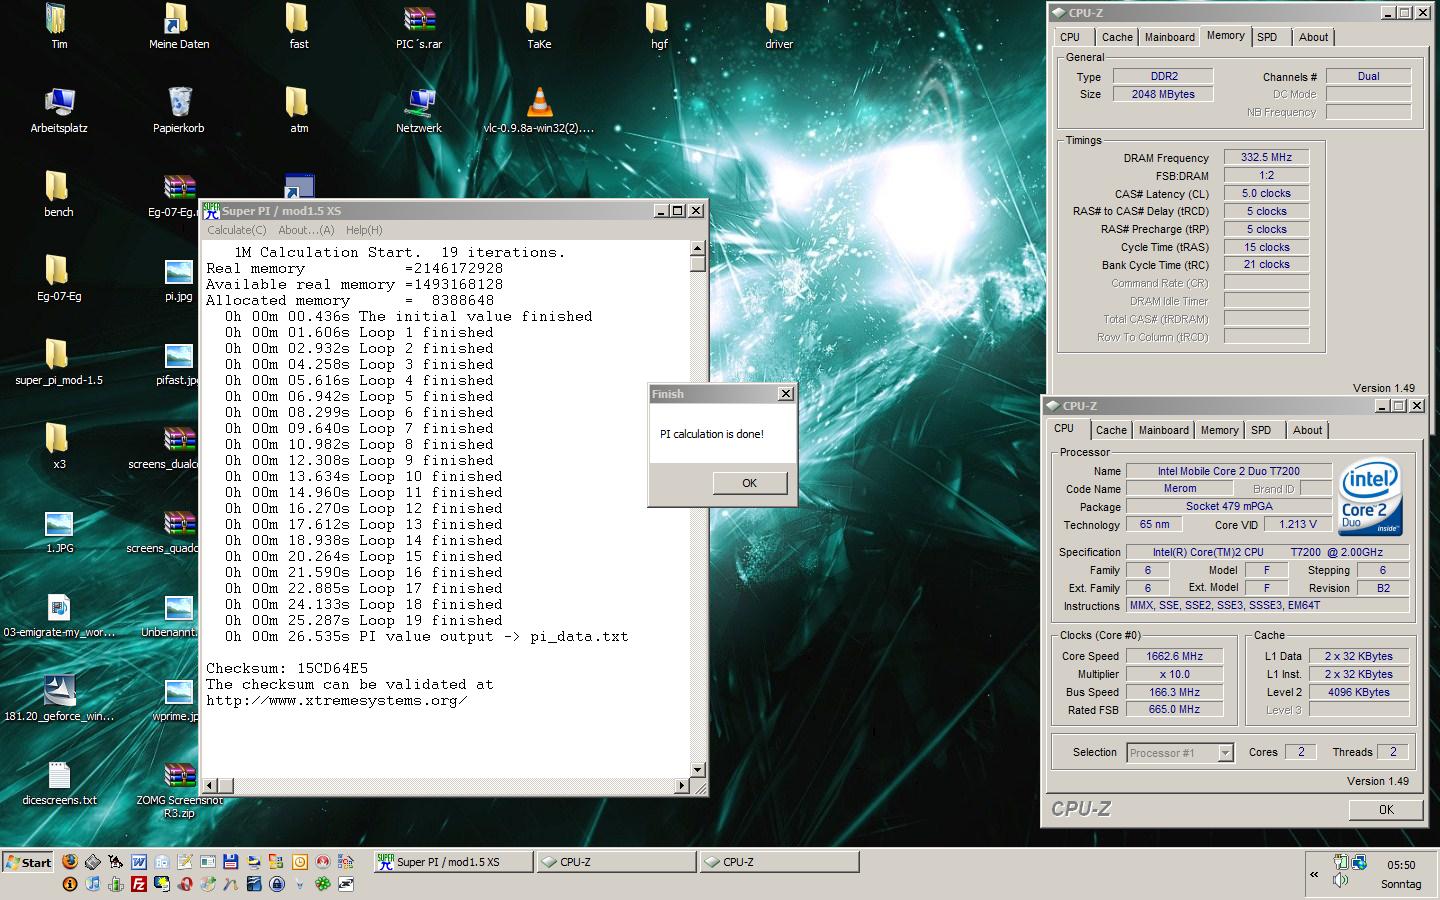This screenshot has width=1440, height=900.
Task: Select the Papierkorb recycle bin
Action: [179, 110]
